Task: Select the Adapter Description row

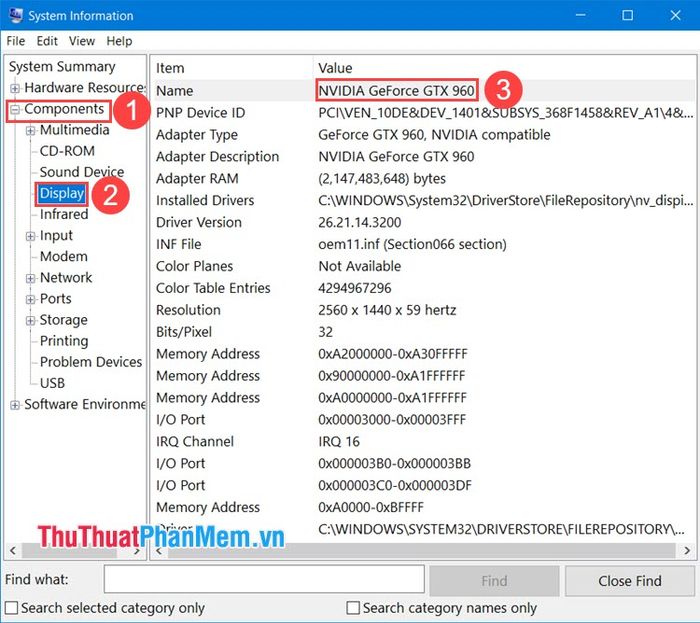Action: click(x=423, y=156)
